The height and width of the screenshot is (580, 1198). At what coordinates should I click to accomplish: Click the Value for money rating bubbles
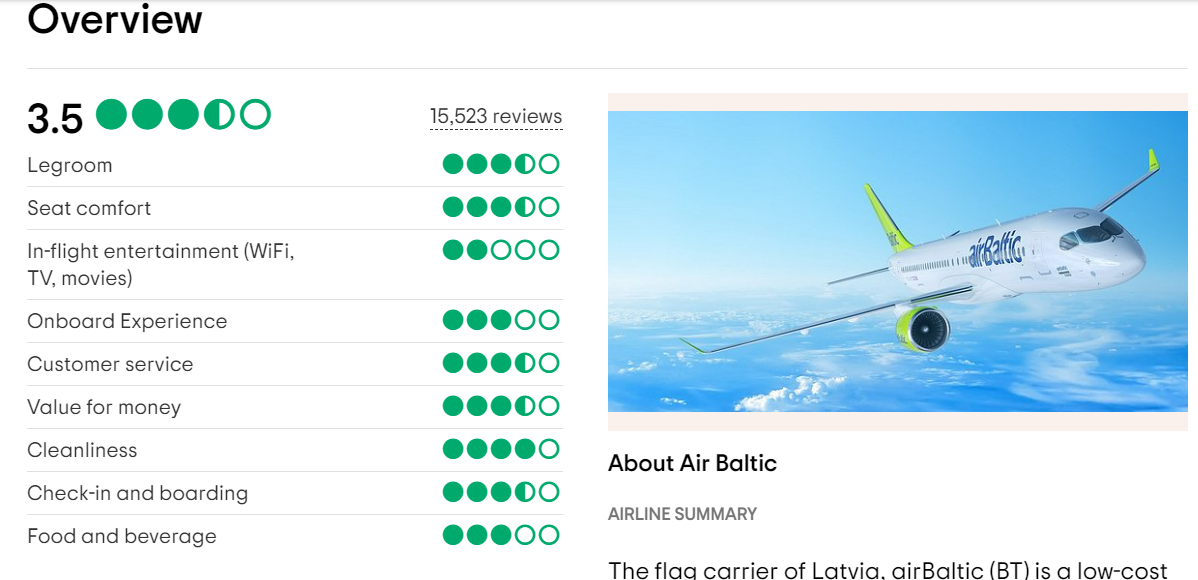(501, 406)
